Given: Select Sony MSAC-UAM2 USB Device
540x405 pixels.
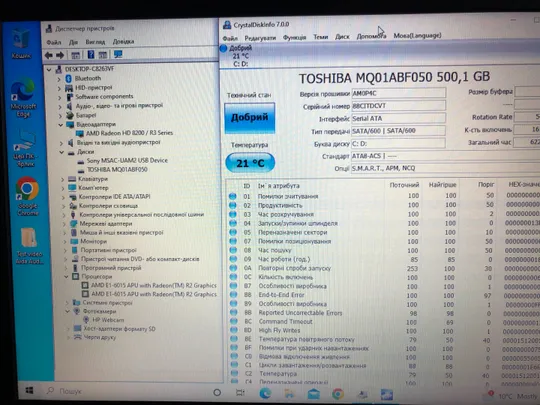Looking at the screenshot, I should [127, 160].
